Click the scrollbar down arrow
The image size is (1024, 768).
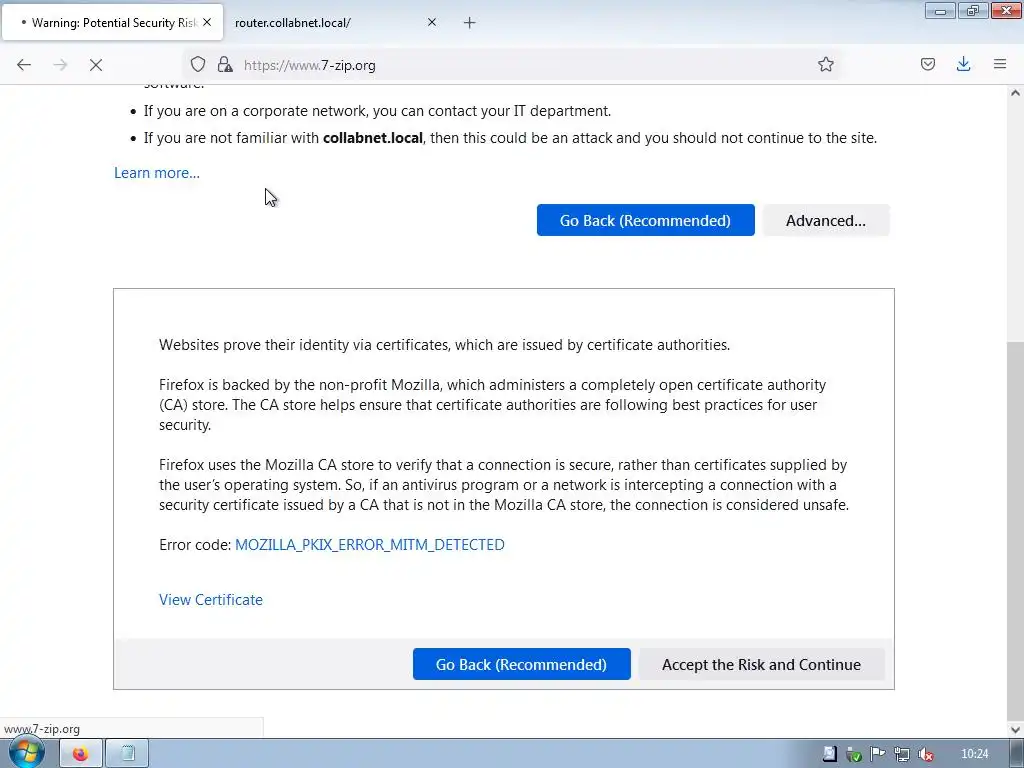pos(1015,729)
